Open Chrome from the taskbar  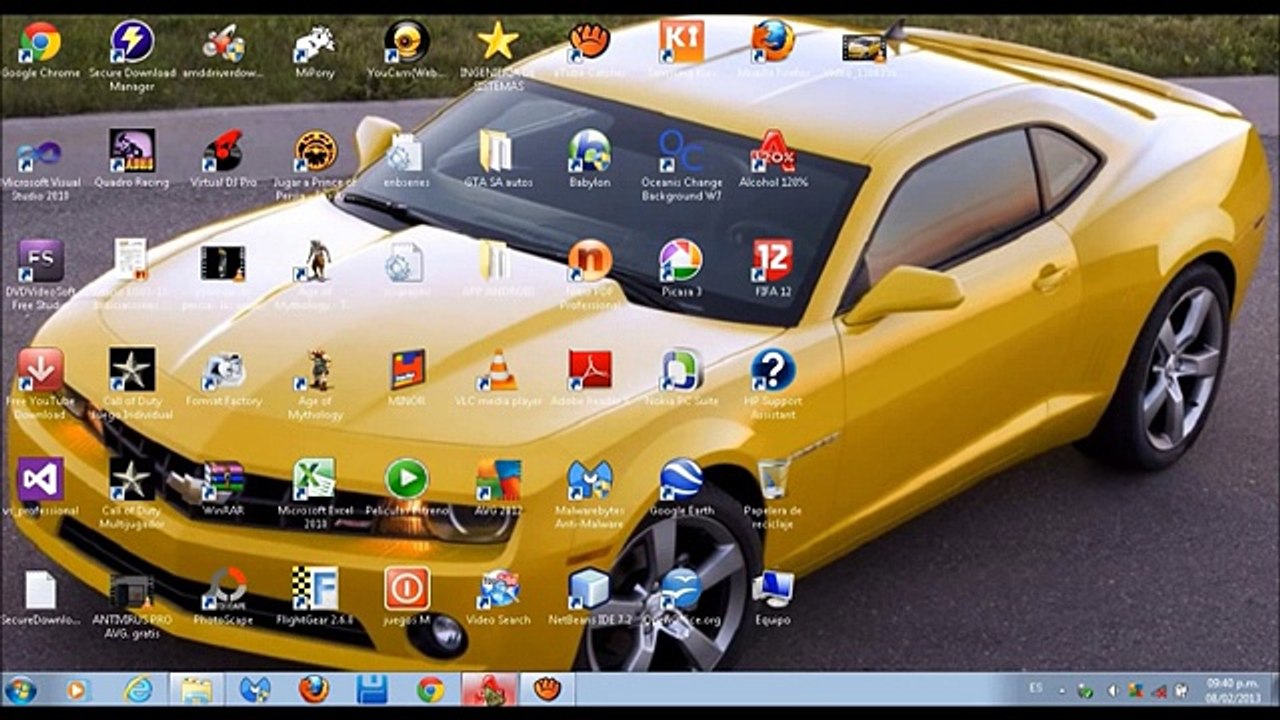pyautogui.click(x=431, y=689)
